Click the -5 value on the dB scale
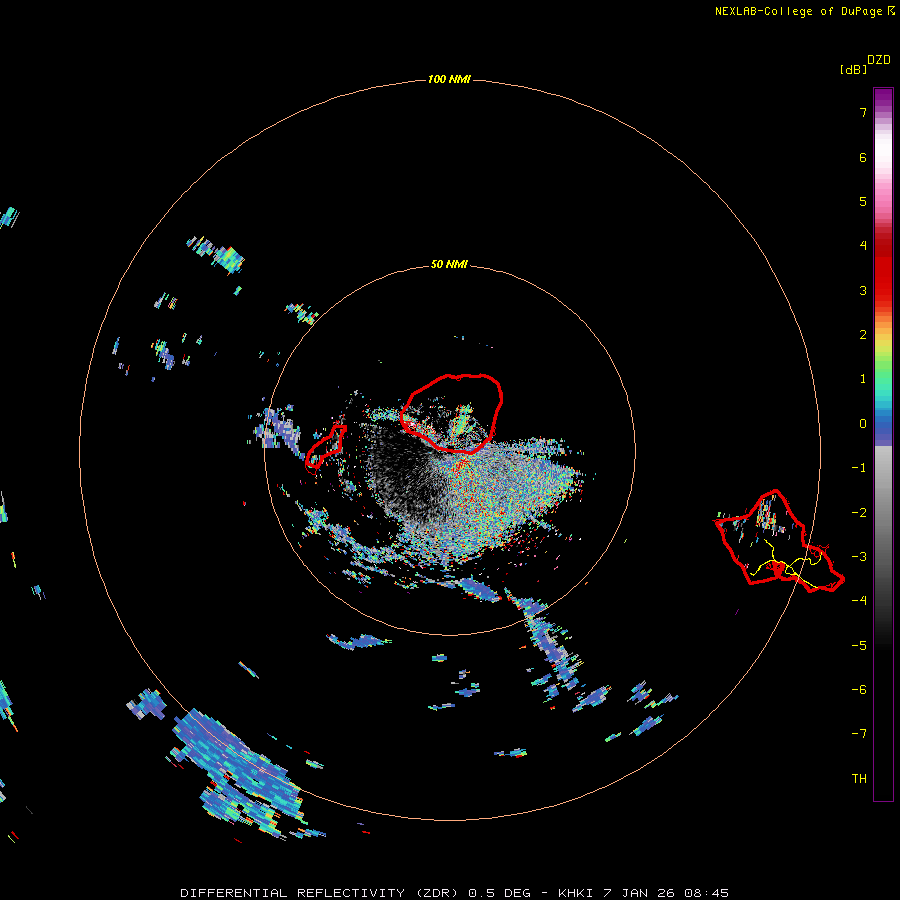The height and width of the screenshot is (900, 900). click(x=859, y=646)
